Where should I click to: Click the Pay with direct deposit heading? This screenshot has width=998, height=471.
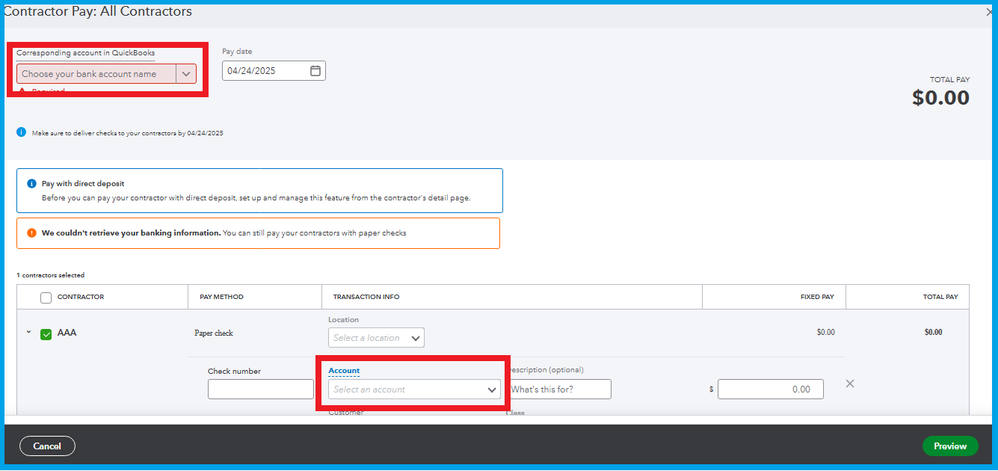[83, 183]
